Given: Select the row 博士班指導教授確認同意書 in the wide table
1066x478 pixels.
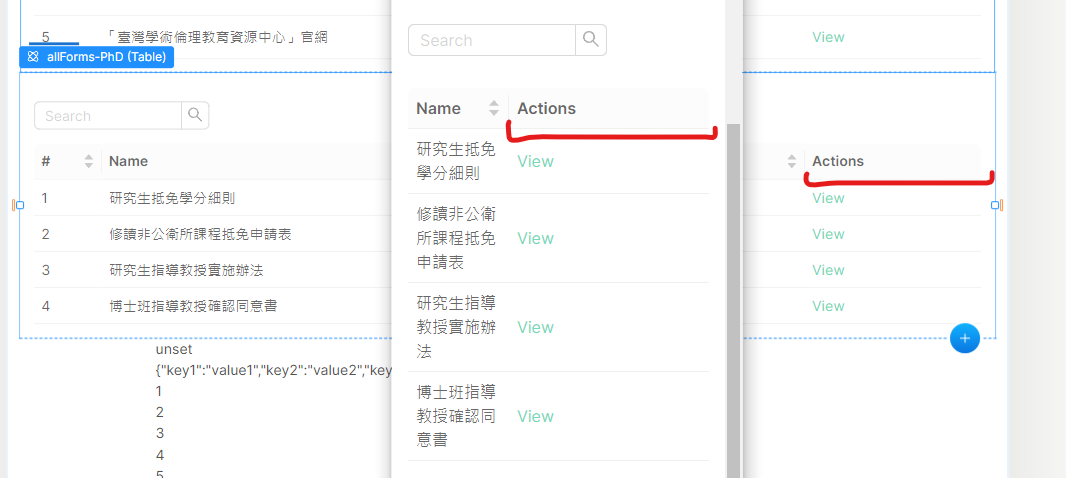Looking at the screenshot, I should click(x=193, y=306).
